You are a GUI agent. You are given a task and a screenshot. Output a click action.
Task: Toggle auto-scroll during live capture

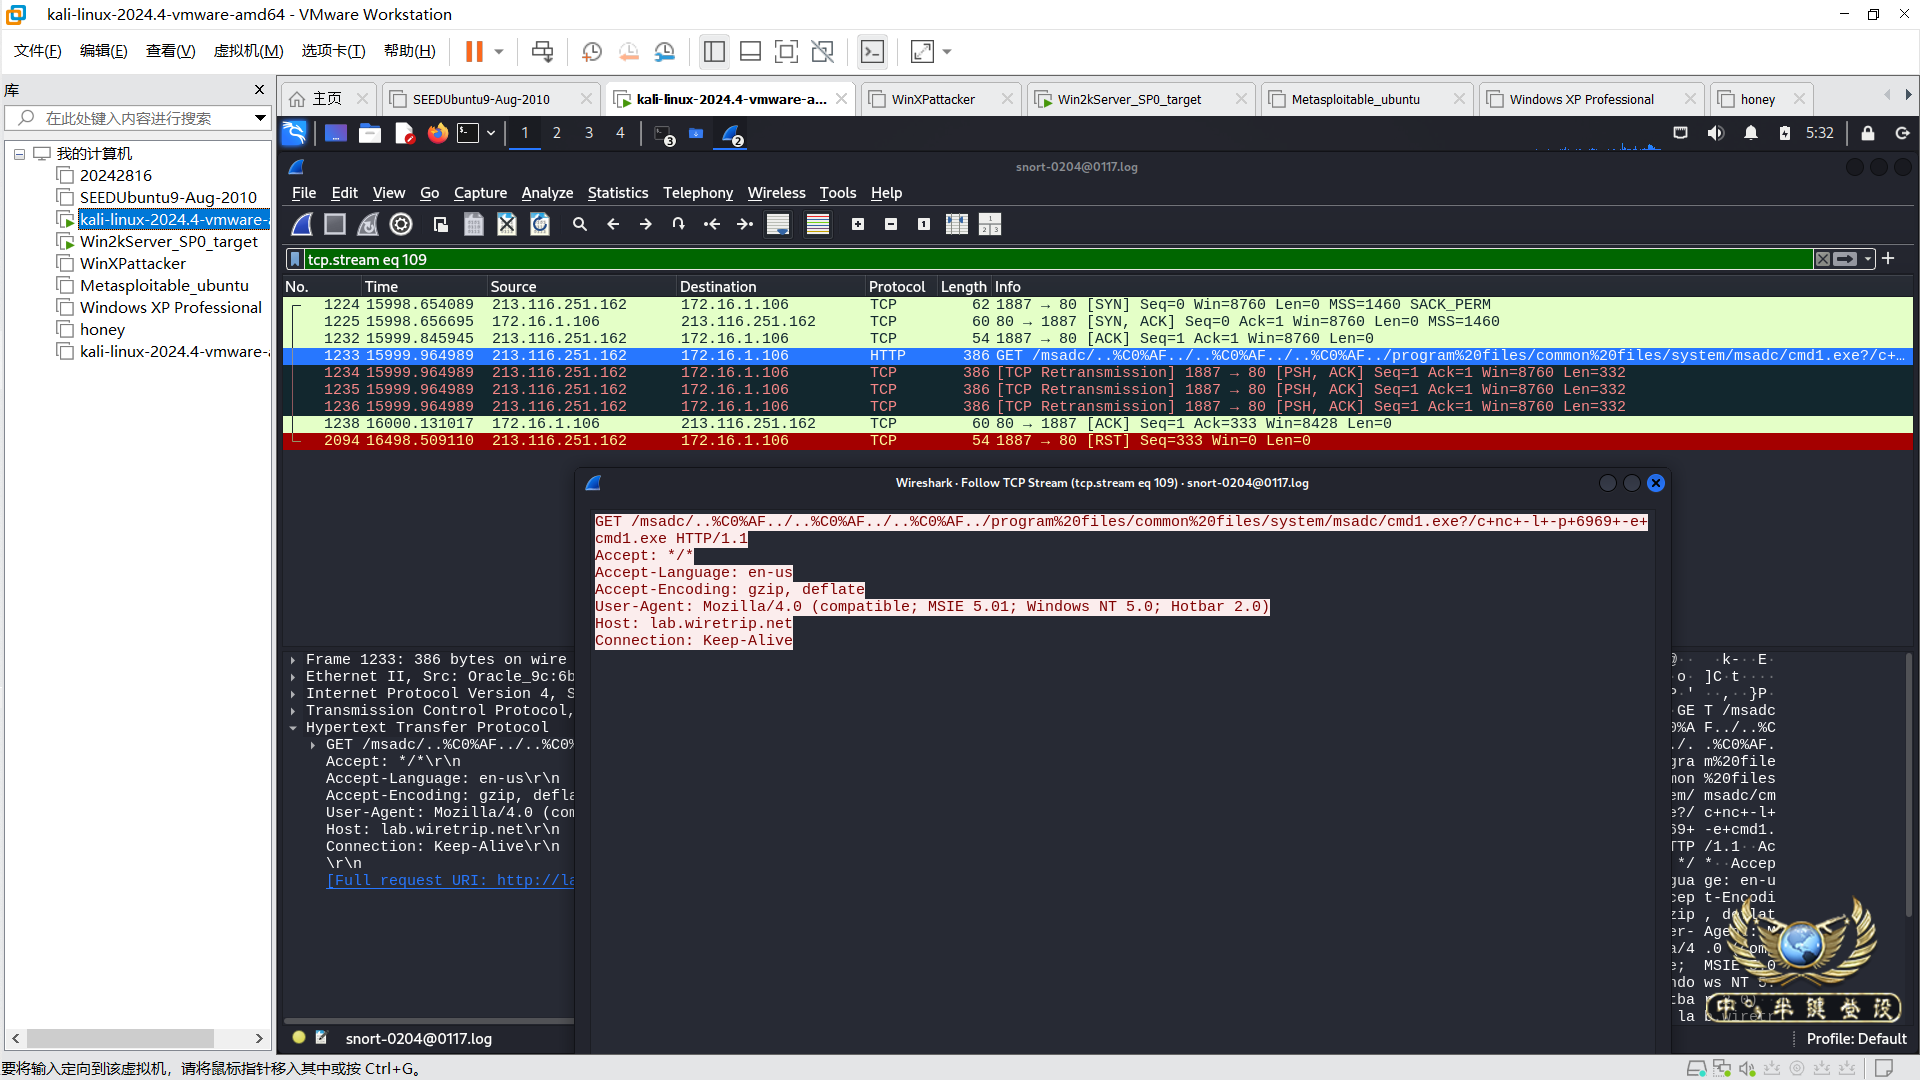(x=778, y=224)
